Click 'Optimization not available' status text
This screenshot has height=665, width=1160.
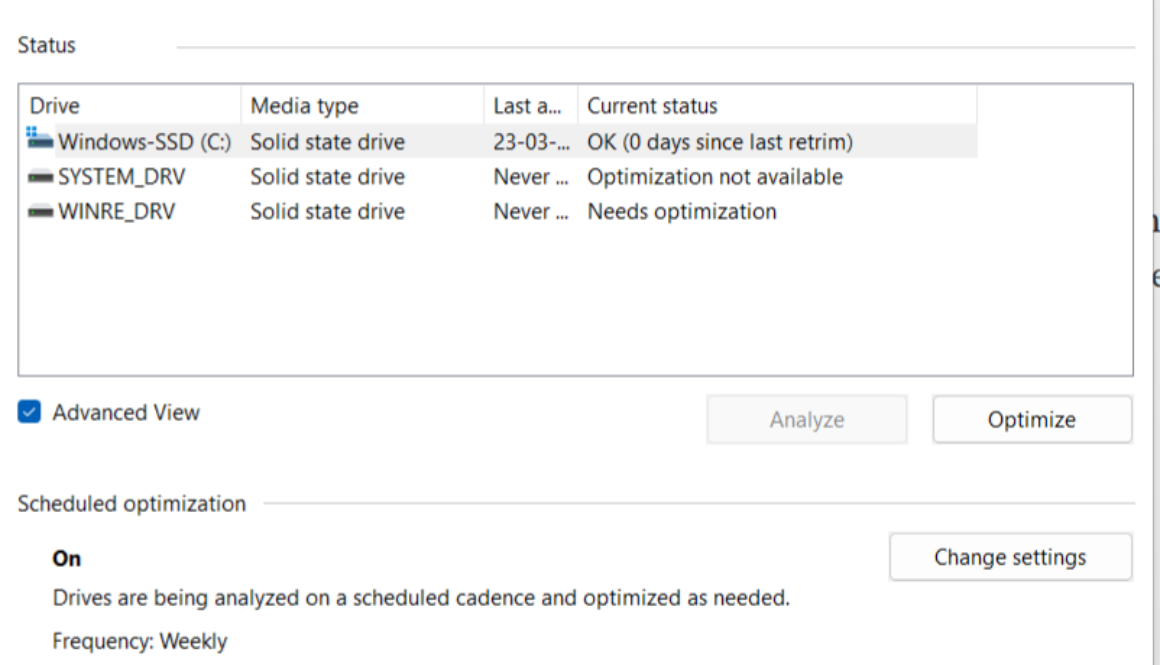714,177
